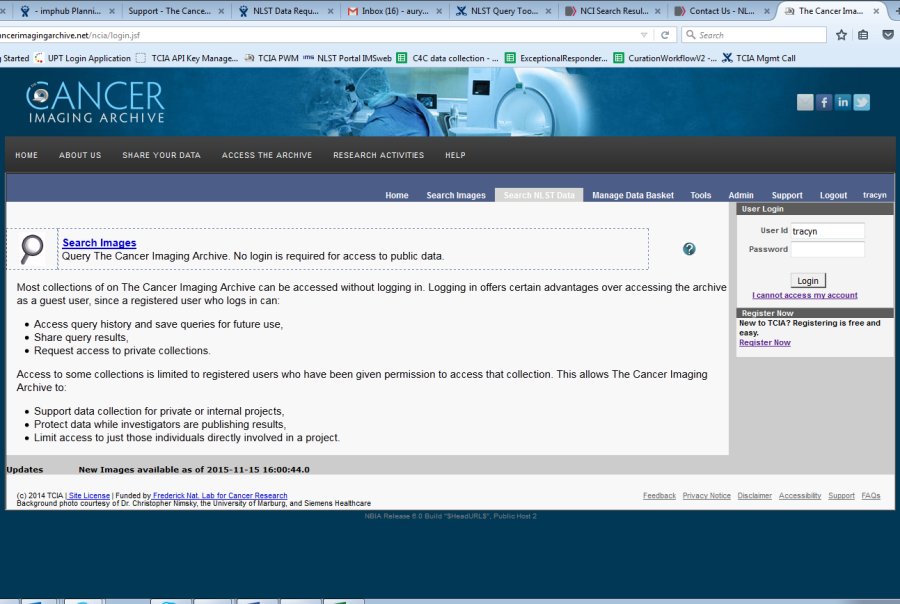Close the 'Inbox (16)' Gmail tab

coord(439,11)
